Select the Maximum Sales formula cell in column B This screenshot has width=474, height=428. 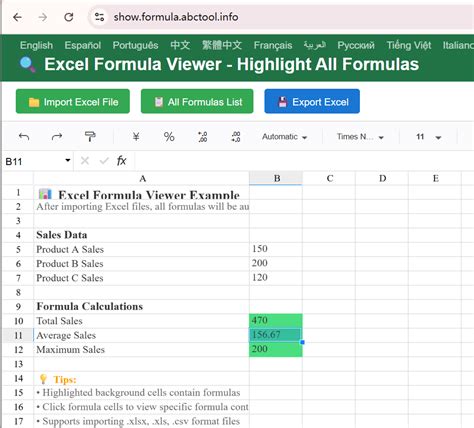click(276, 349)
